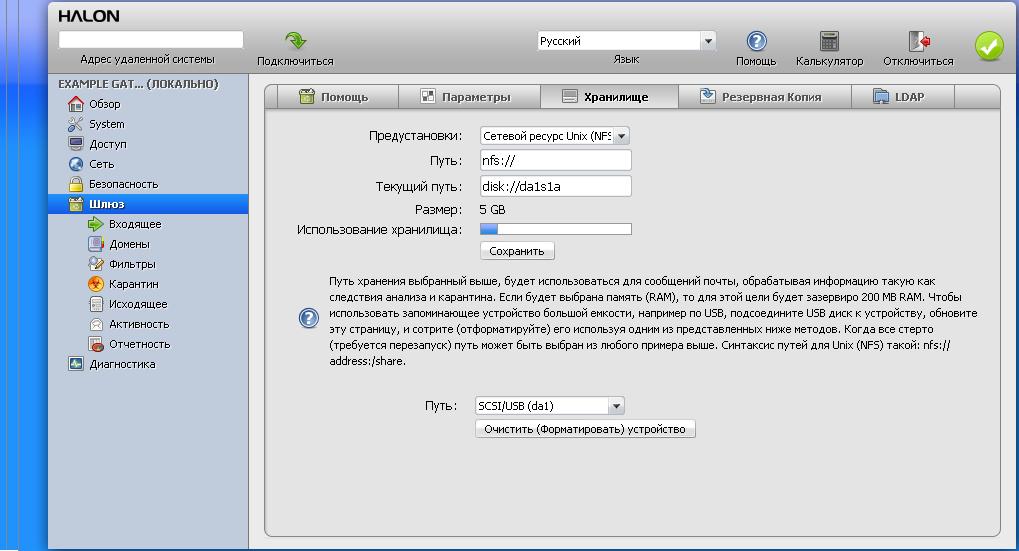Click the EXAMPLE GAT... (ЛОКАЛЬНО) header
This screenshot has height=551, width=1019.
138,84
